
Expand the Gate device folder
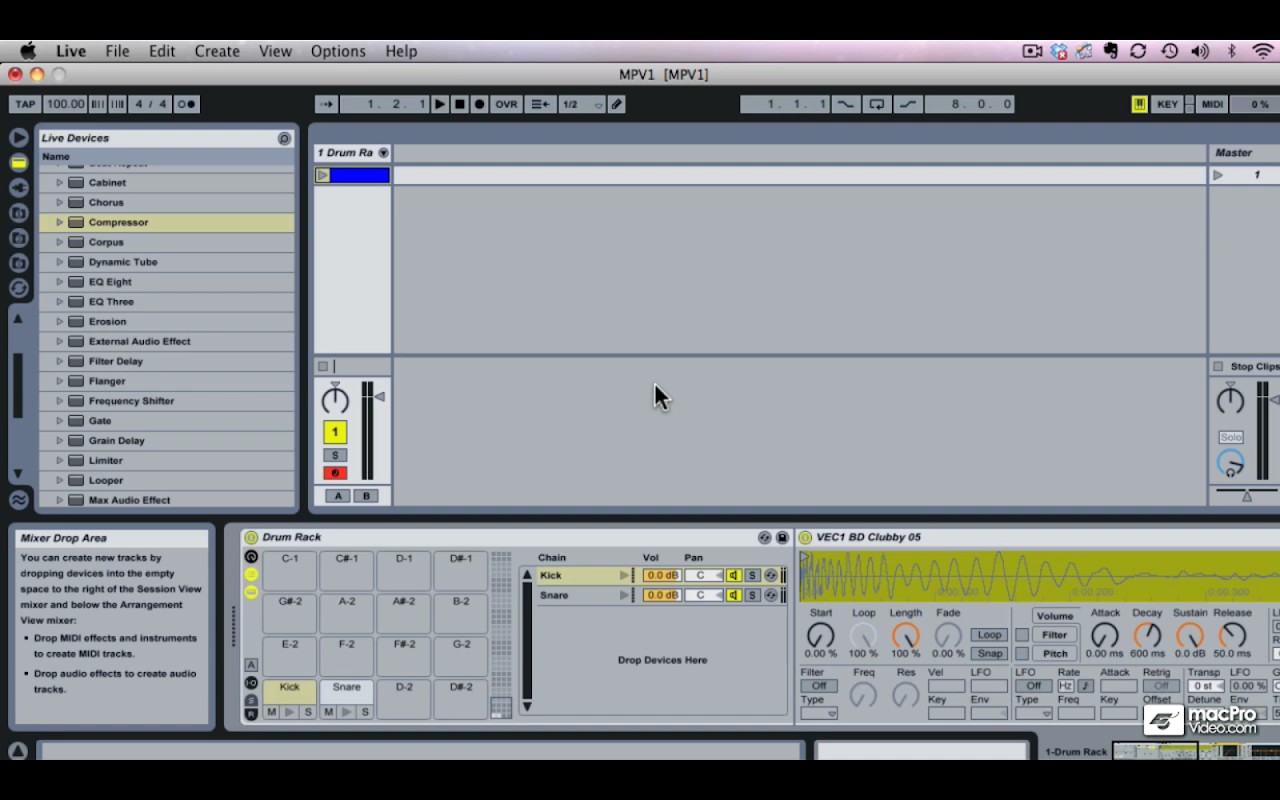click(60, 421)
